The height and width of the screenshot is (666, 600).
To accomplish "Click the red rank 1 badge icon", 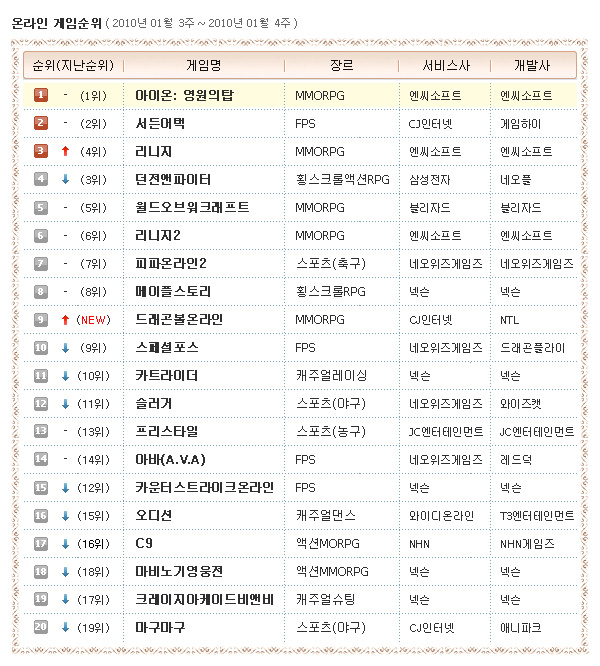I will click(x=41, y=95).
